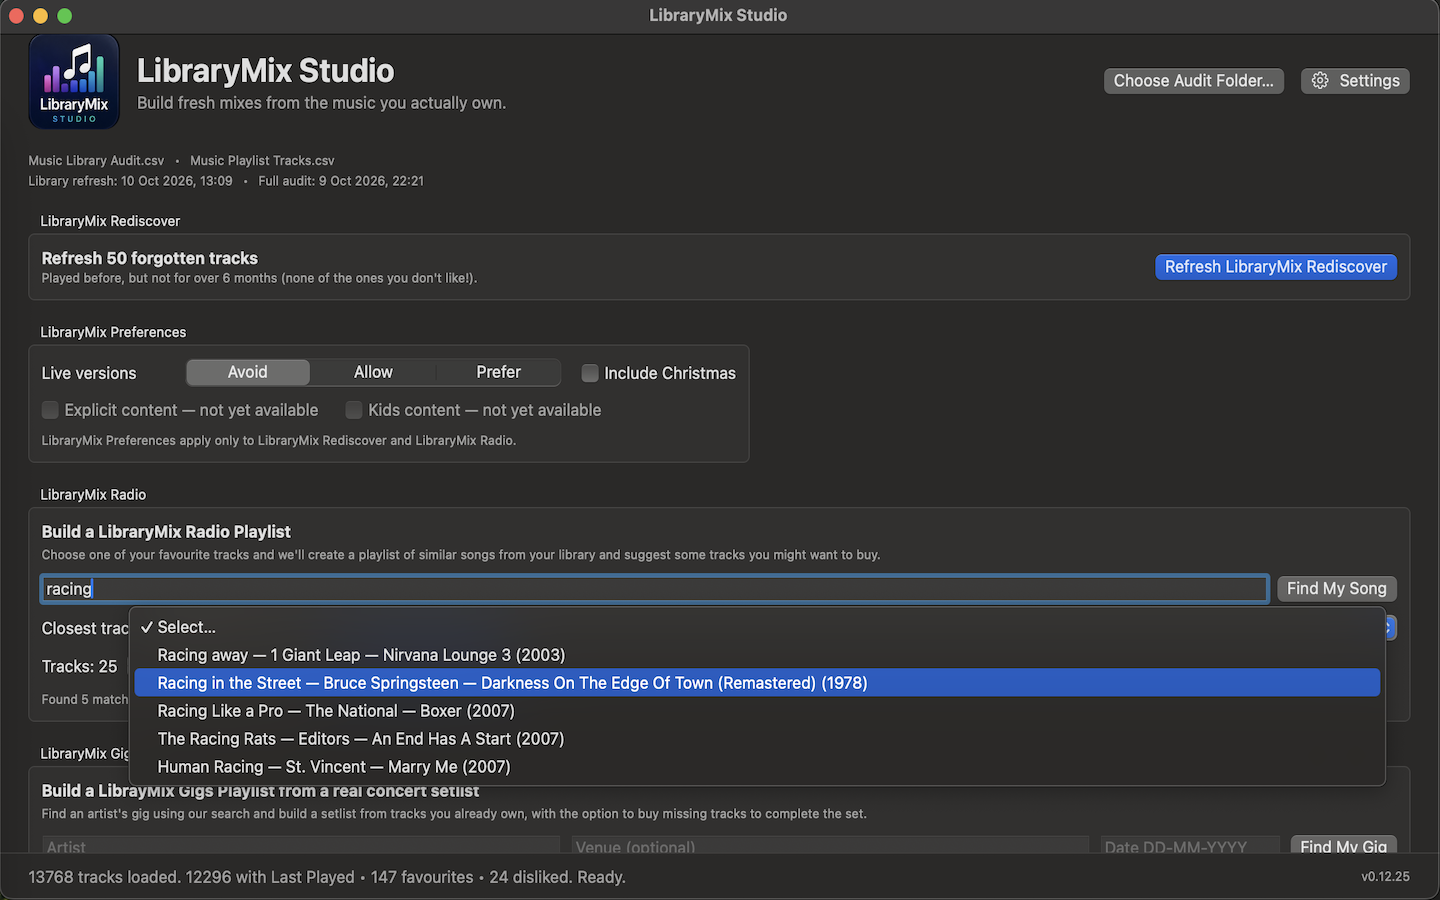The width and height of the screenshot is (1440, 900).
Task: Click Refresh LibraryMix Rediscover button
Action: pos(1275,267)
